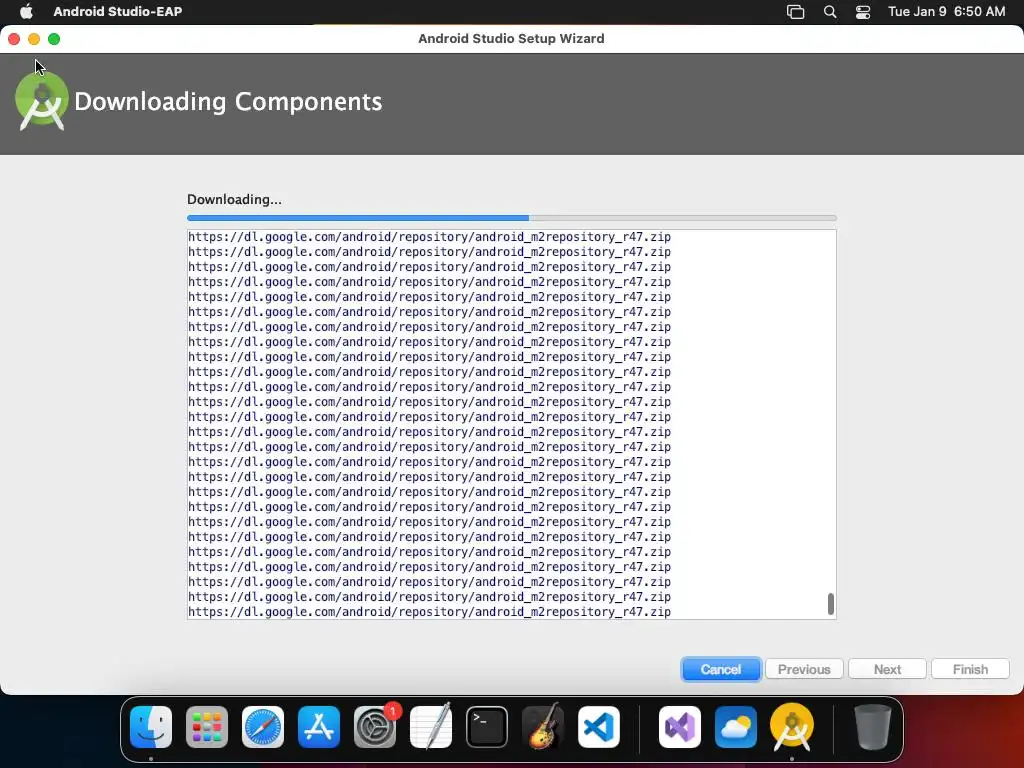This screenshot has height=768, width=1024.
Task: Open Finder from the dock
Action: 151,727
